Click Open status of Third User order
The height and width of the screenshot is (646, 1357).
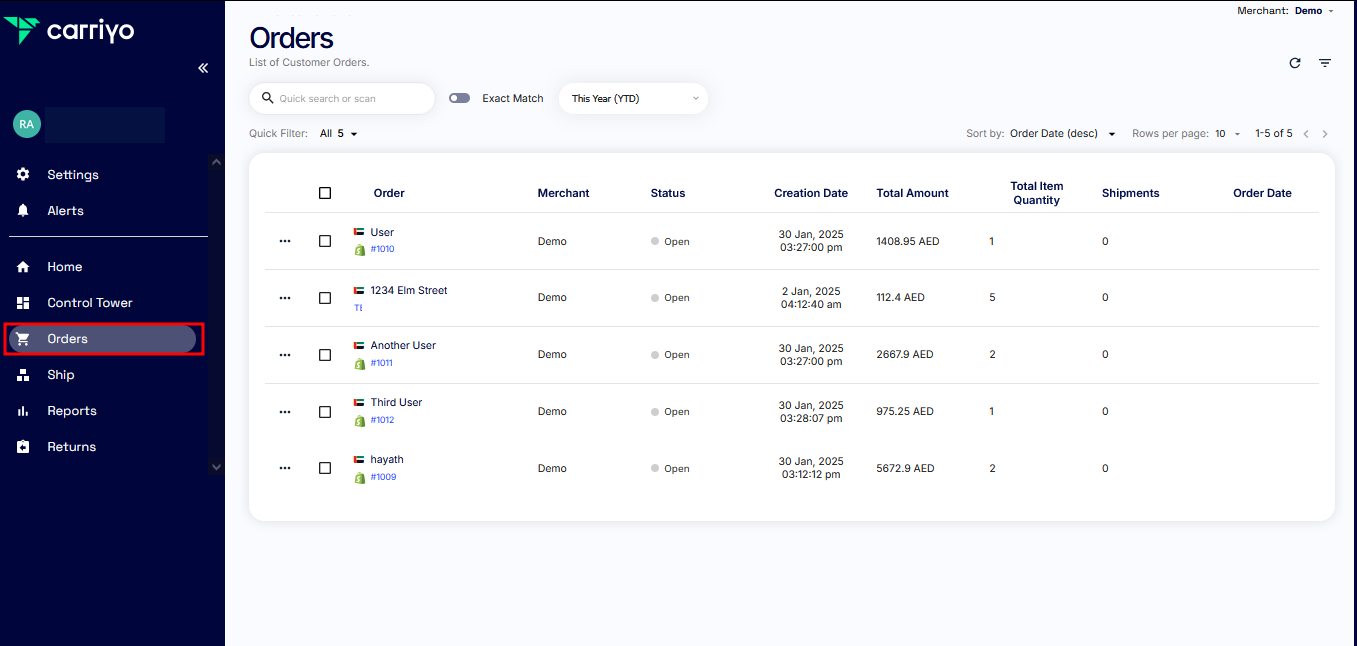coord(670,412)
